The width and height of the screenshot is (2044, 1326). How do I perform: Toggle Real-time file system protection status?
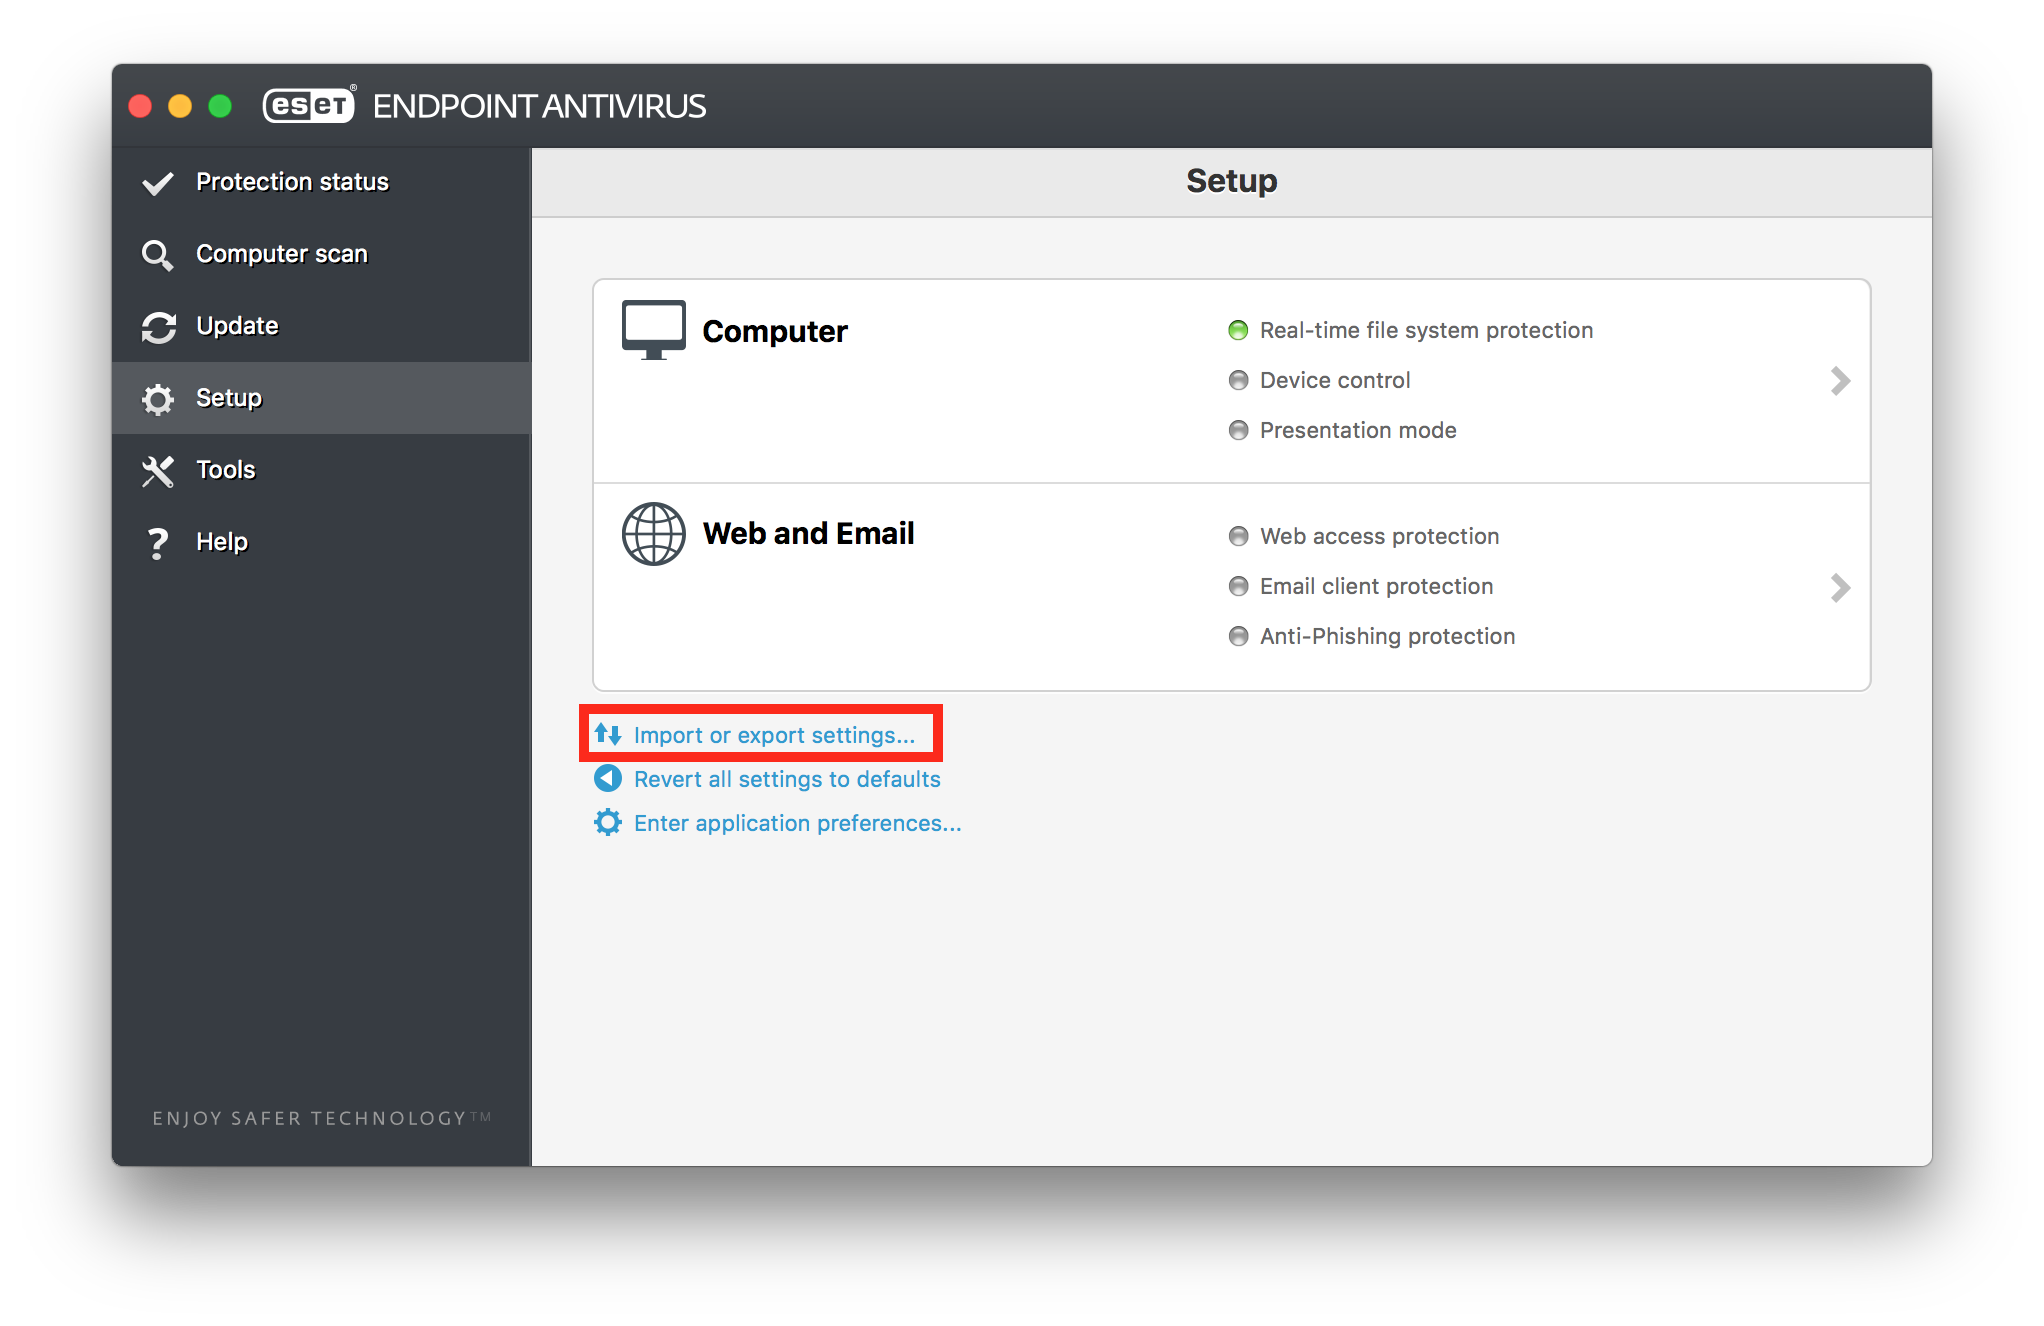pyautogui.click(x=1238, y=330)
